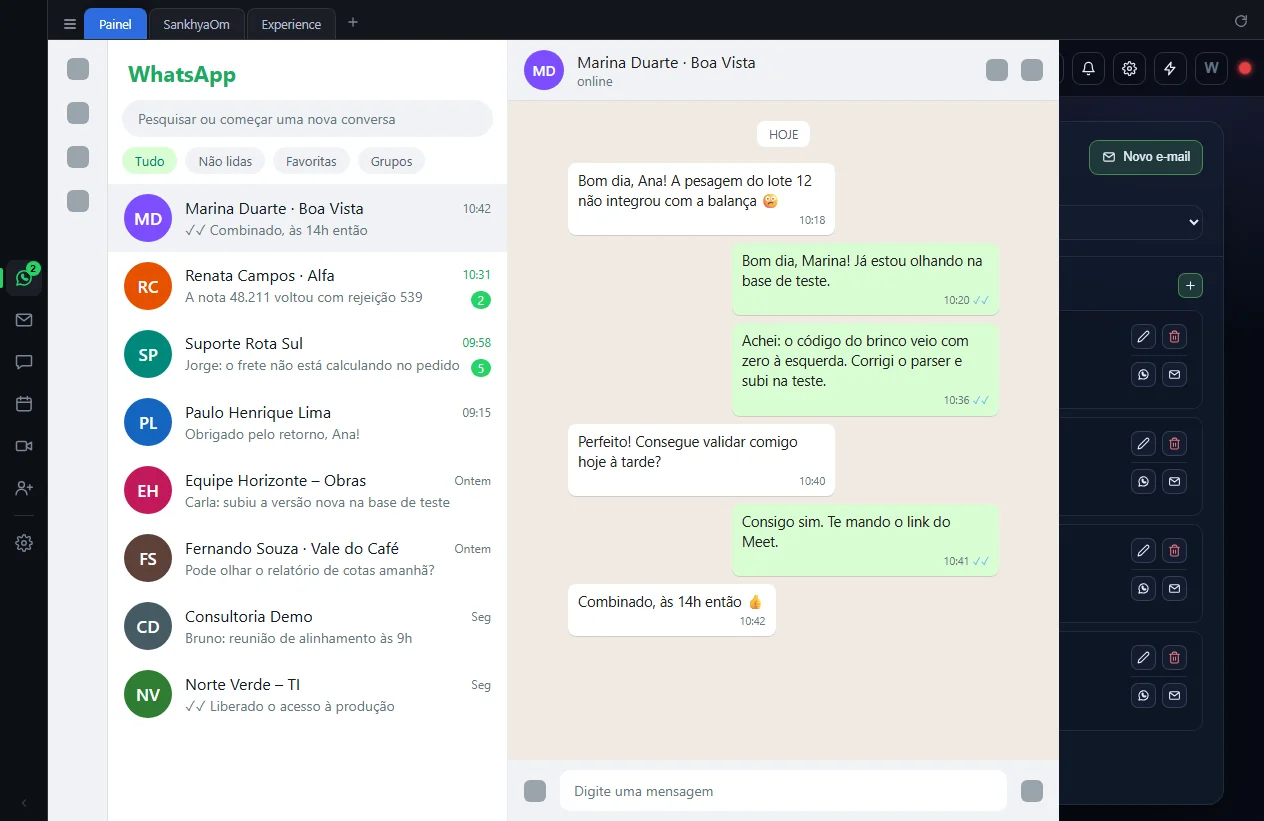
Task: Switch to the SankhyaOm tab
Action: (196, 24)
